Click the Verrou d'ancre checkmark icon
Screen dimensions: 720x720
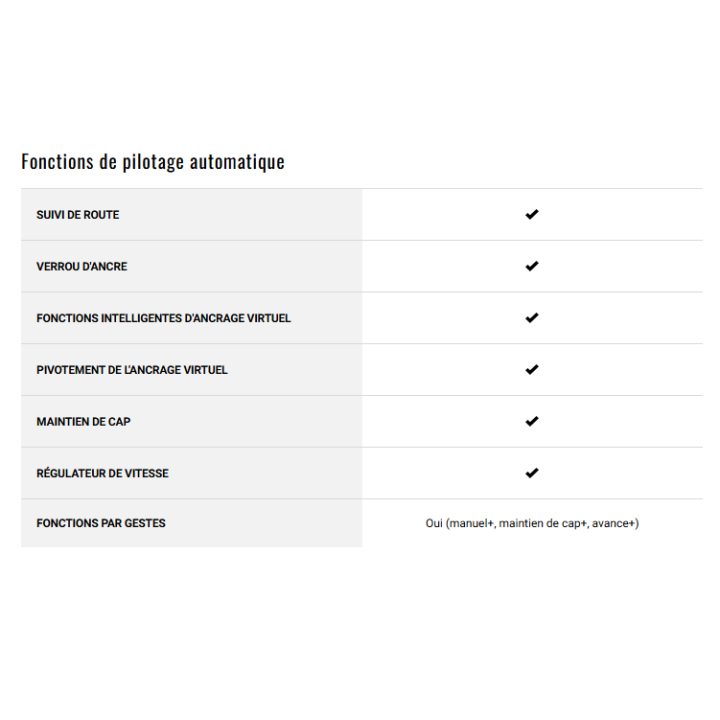(x=532, y=266)
